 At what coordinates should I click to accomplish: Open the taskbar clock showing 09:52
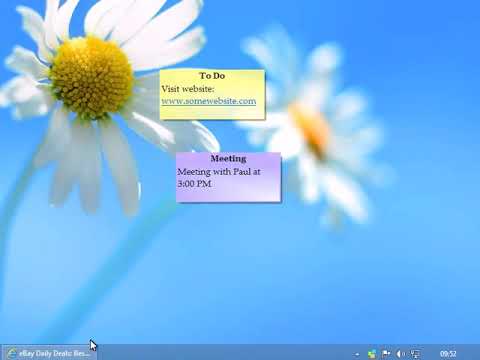(448, 354)
